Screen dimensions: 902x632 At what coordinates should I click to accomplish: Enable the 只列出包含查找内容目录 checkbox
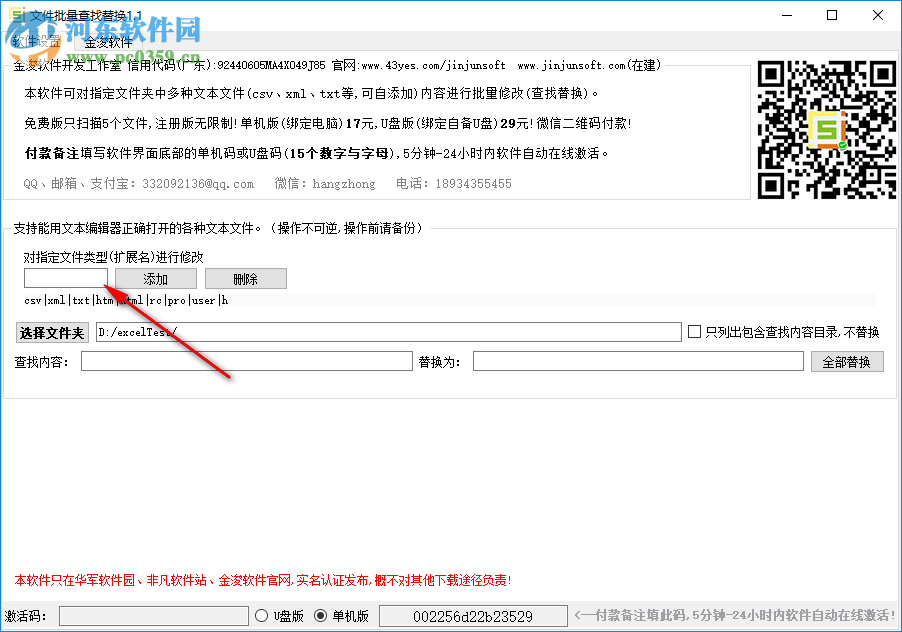click(x=695, y=331)
